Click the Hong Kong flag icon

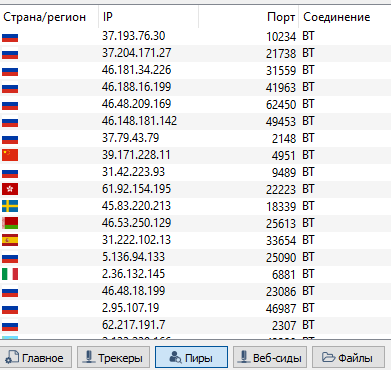(x=10, y=189)
